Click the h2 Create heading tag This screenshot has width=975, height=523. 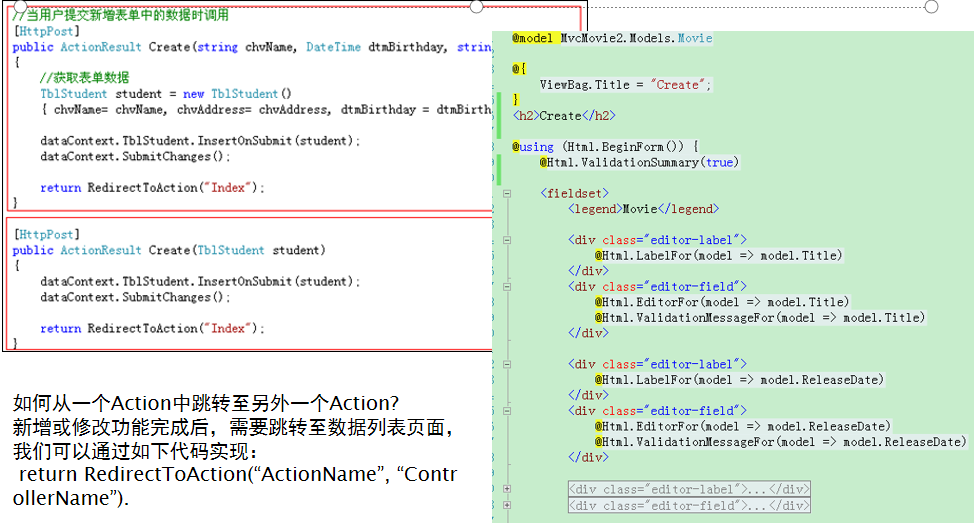(564, 116)
